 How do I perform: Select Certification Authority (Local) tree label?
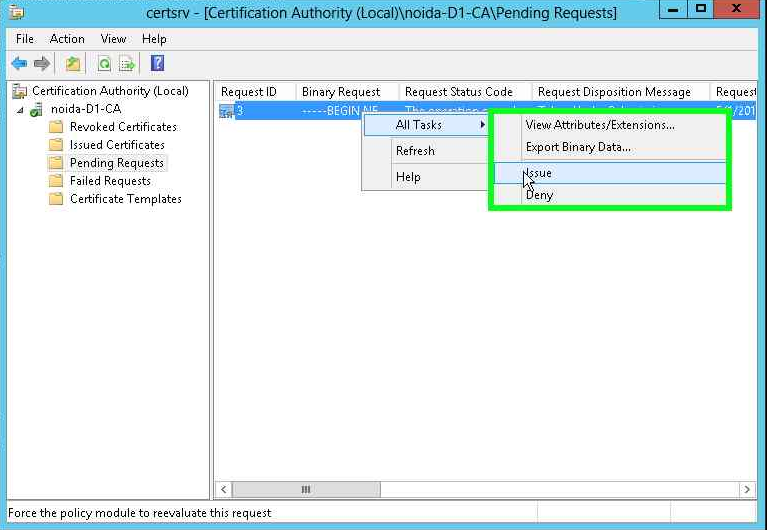[x=110, y=91]
